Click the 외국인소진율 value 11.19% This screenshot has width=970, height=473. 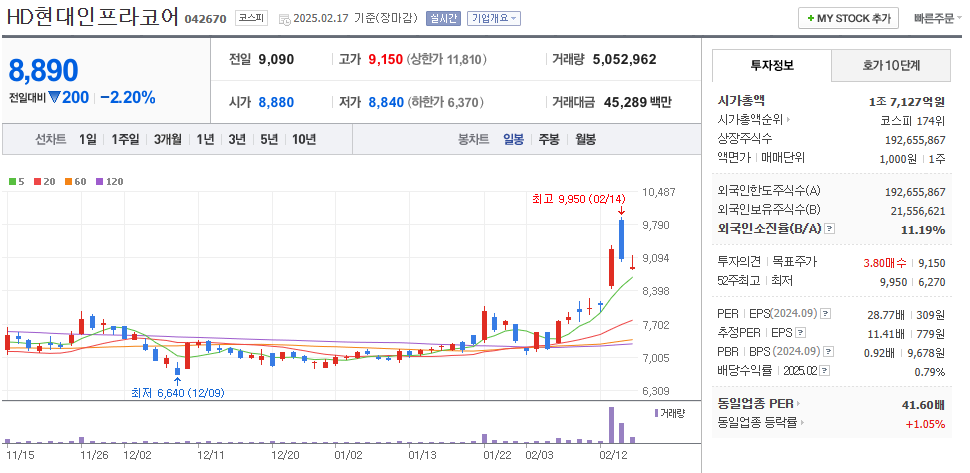(924, 230)
